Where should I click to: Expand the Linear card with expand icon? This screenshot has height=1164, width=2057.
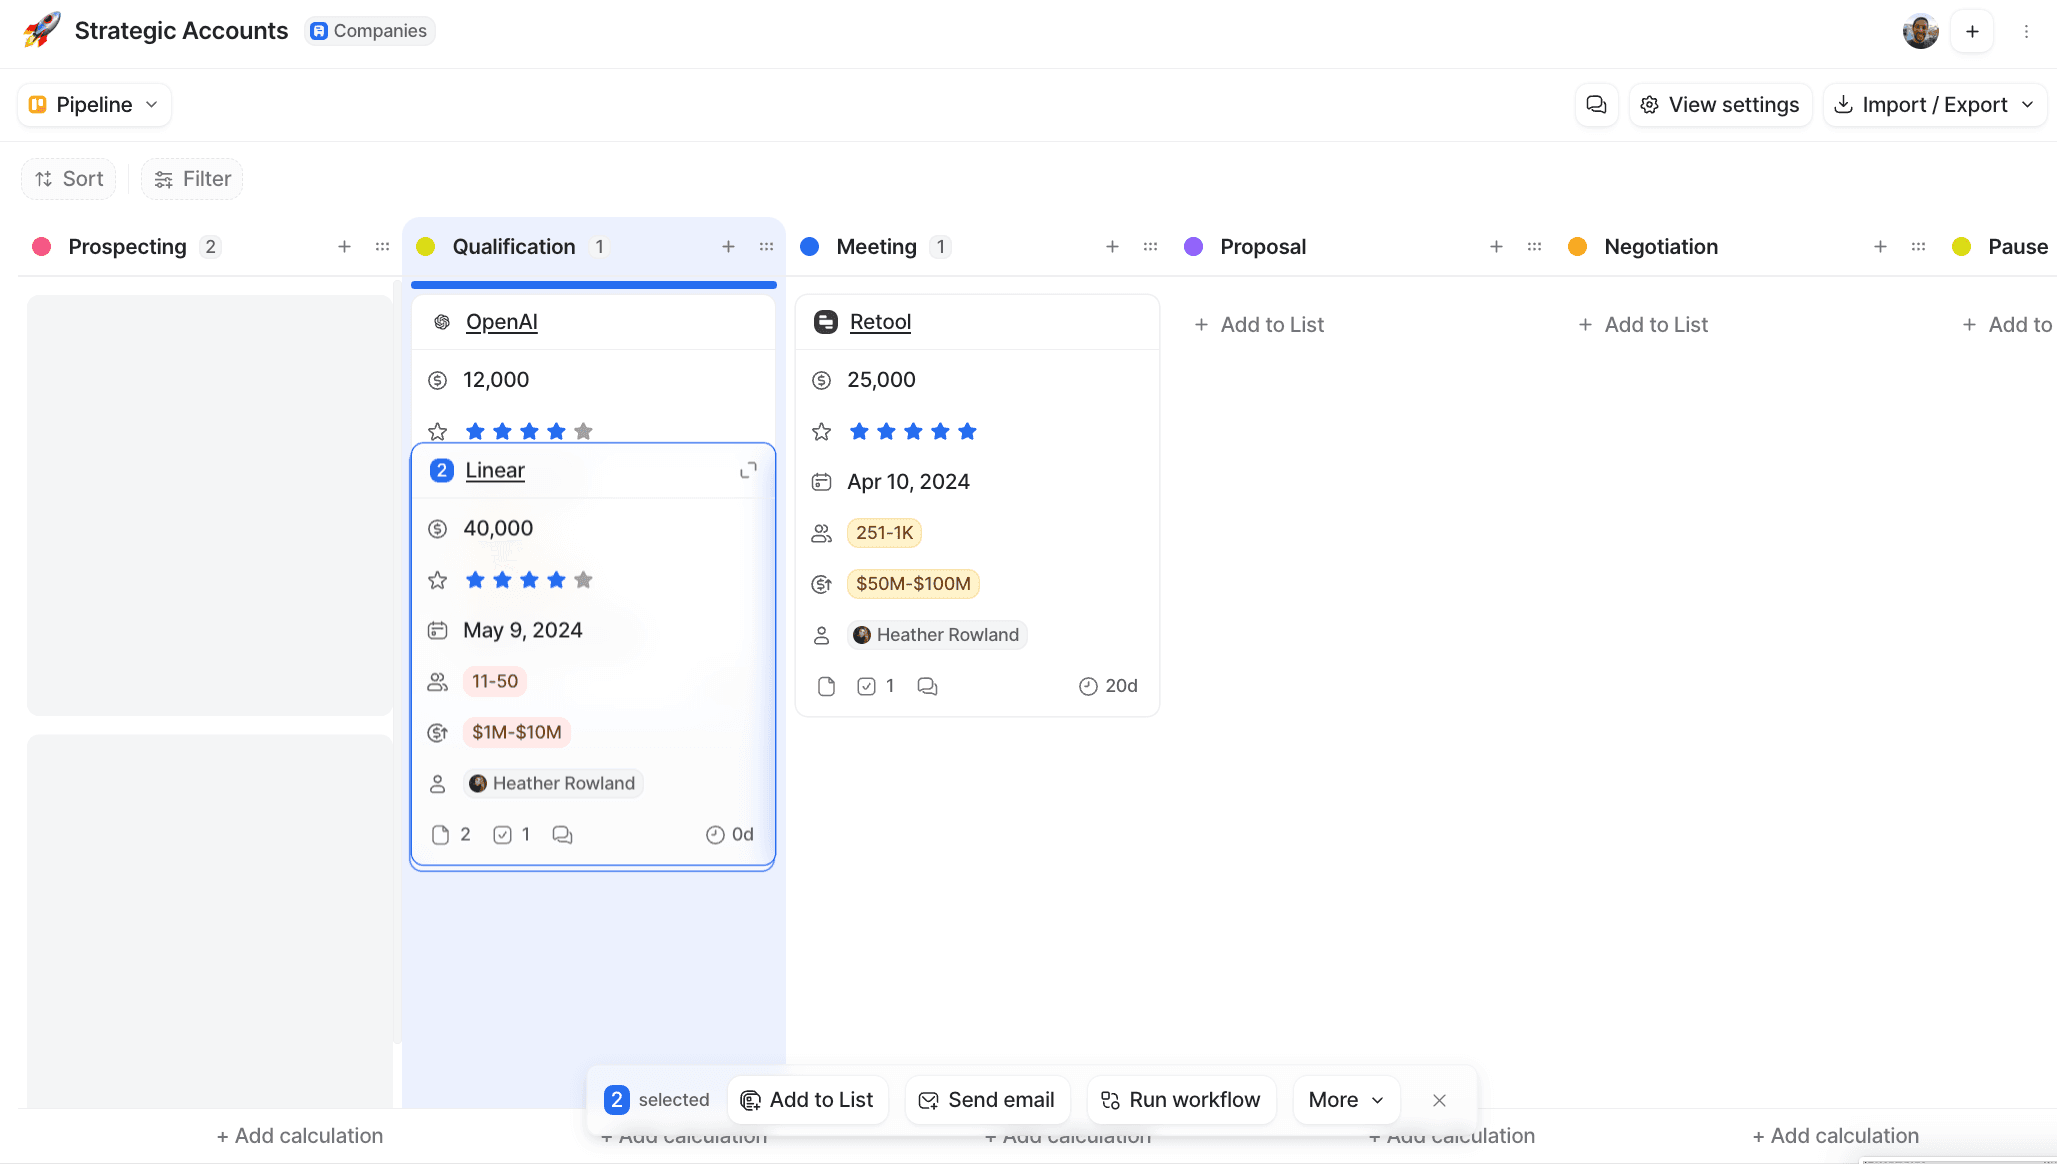748,470
